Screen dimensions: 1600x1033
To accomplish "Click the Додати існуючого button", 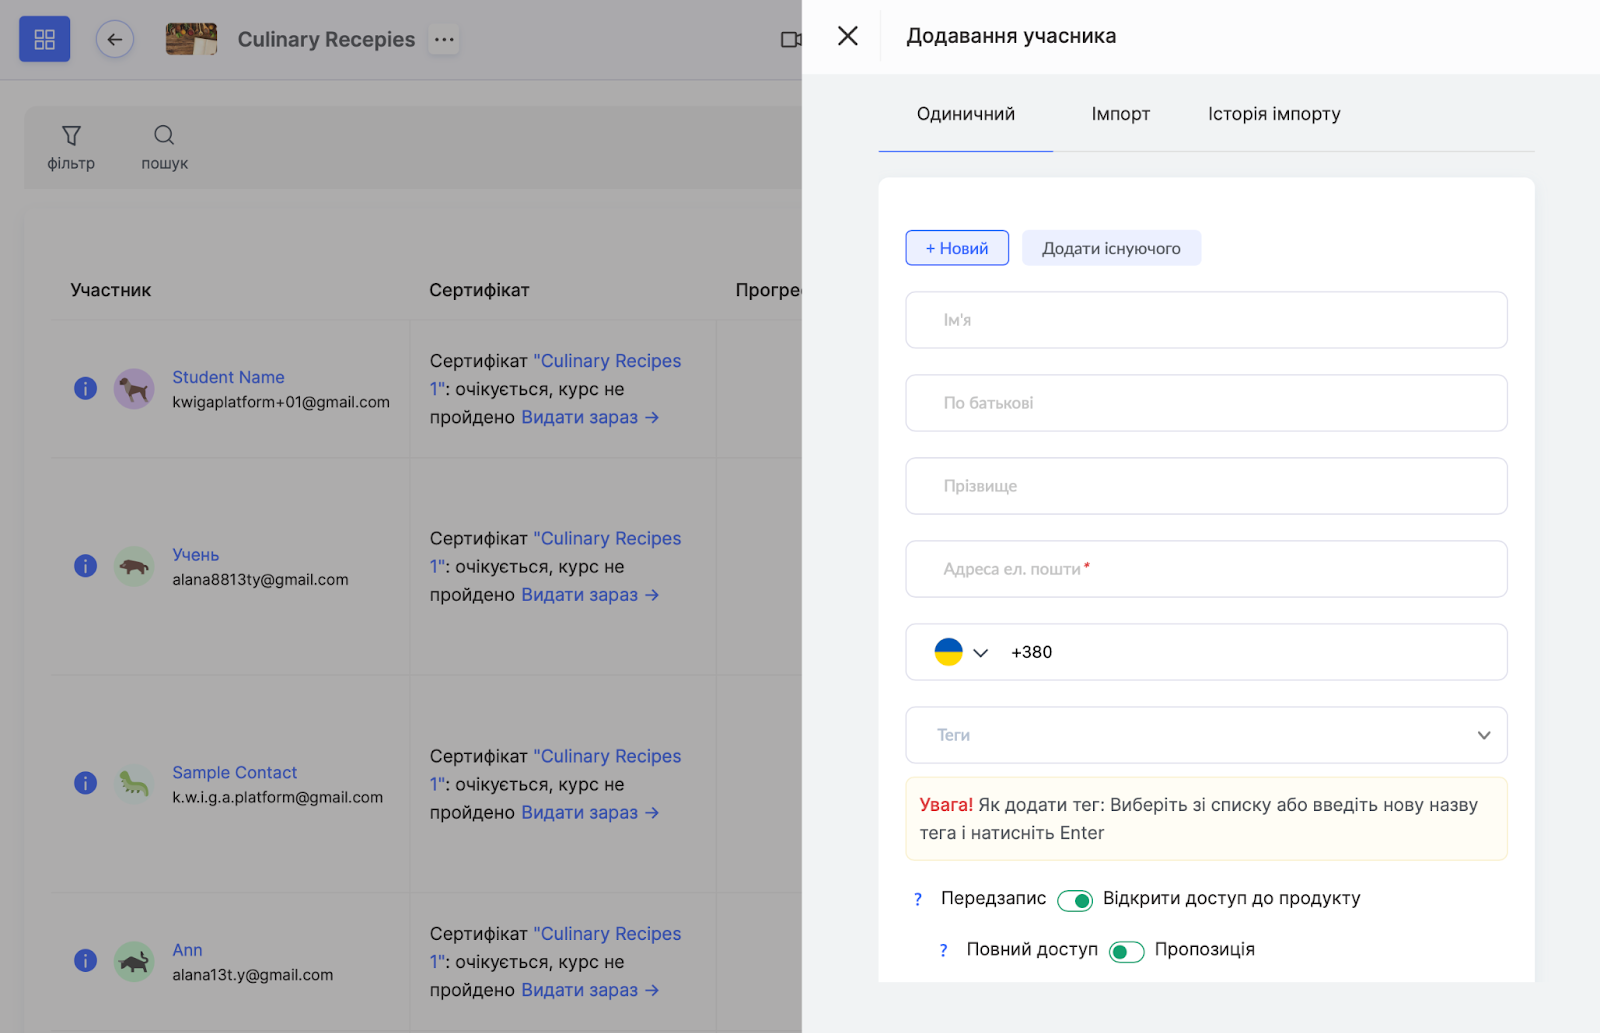I will tap(1111, 248).
